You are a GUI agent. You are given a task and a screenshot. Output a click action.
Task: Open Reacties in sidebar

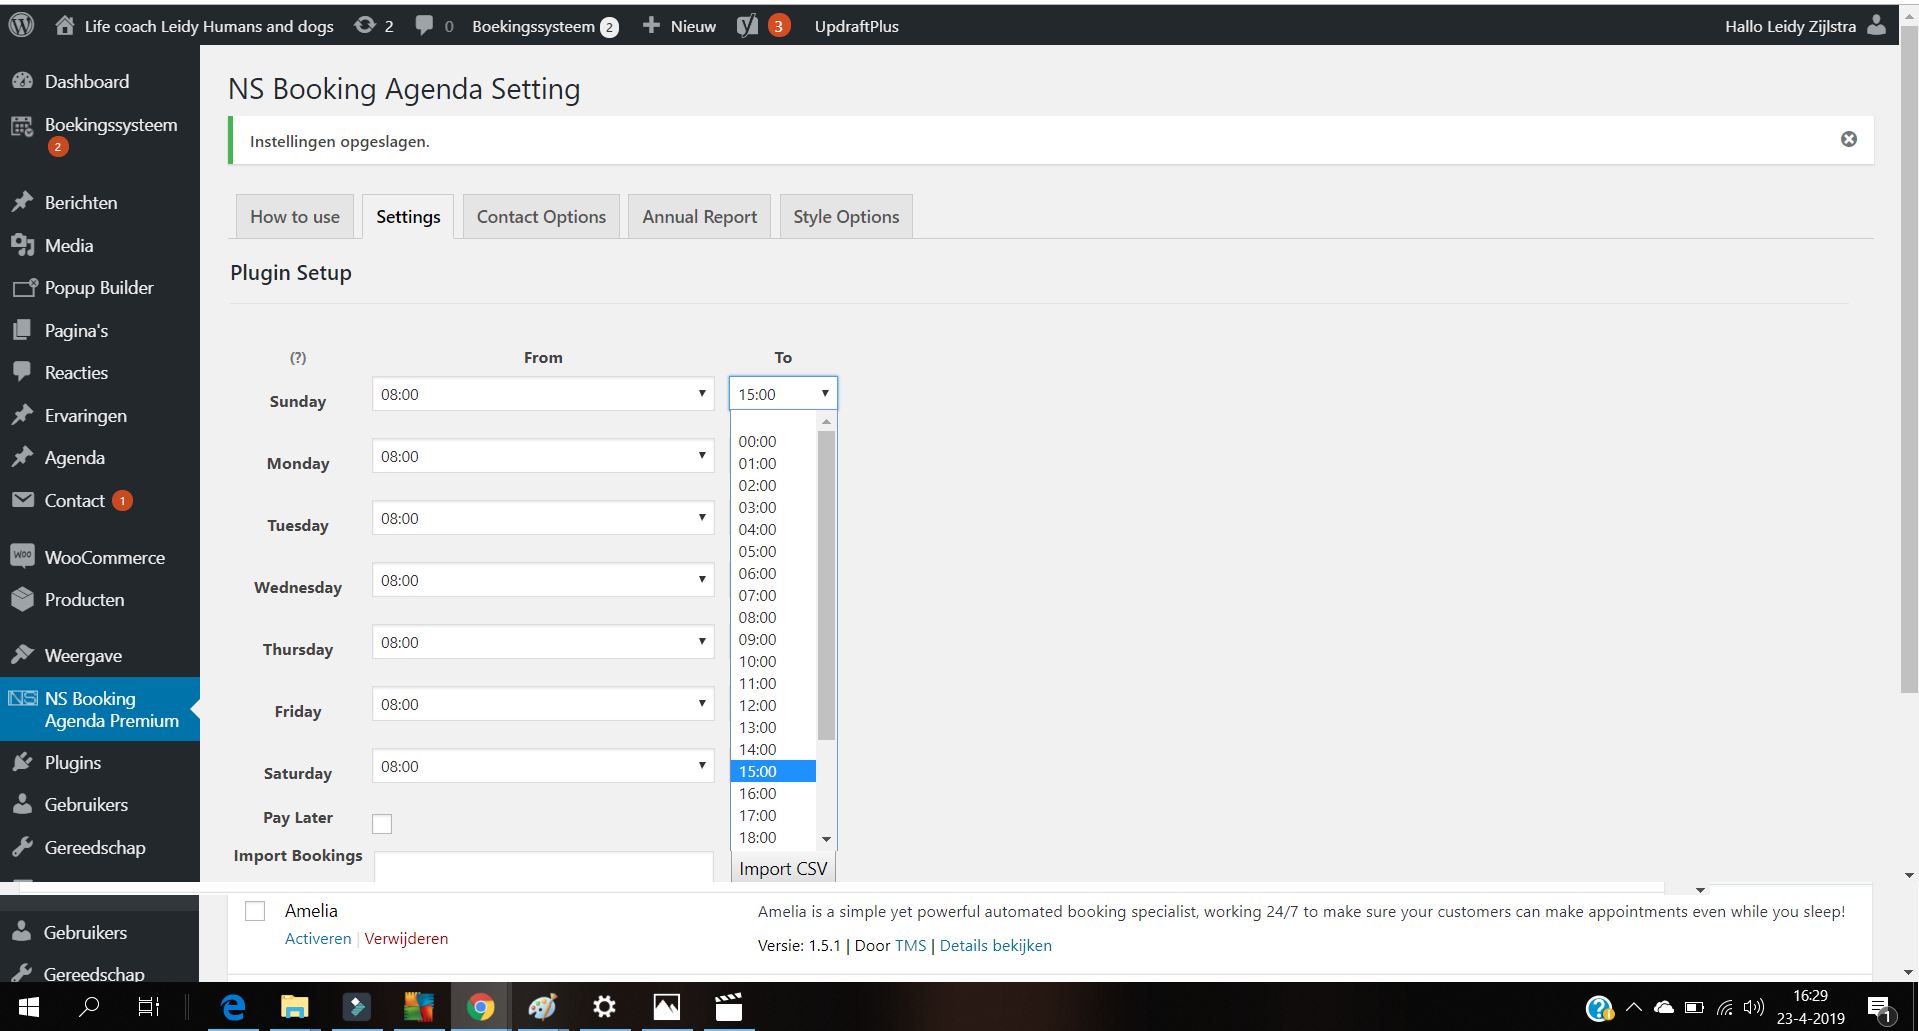76,373
